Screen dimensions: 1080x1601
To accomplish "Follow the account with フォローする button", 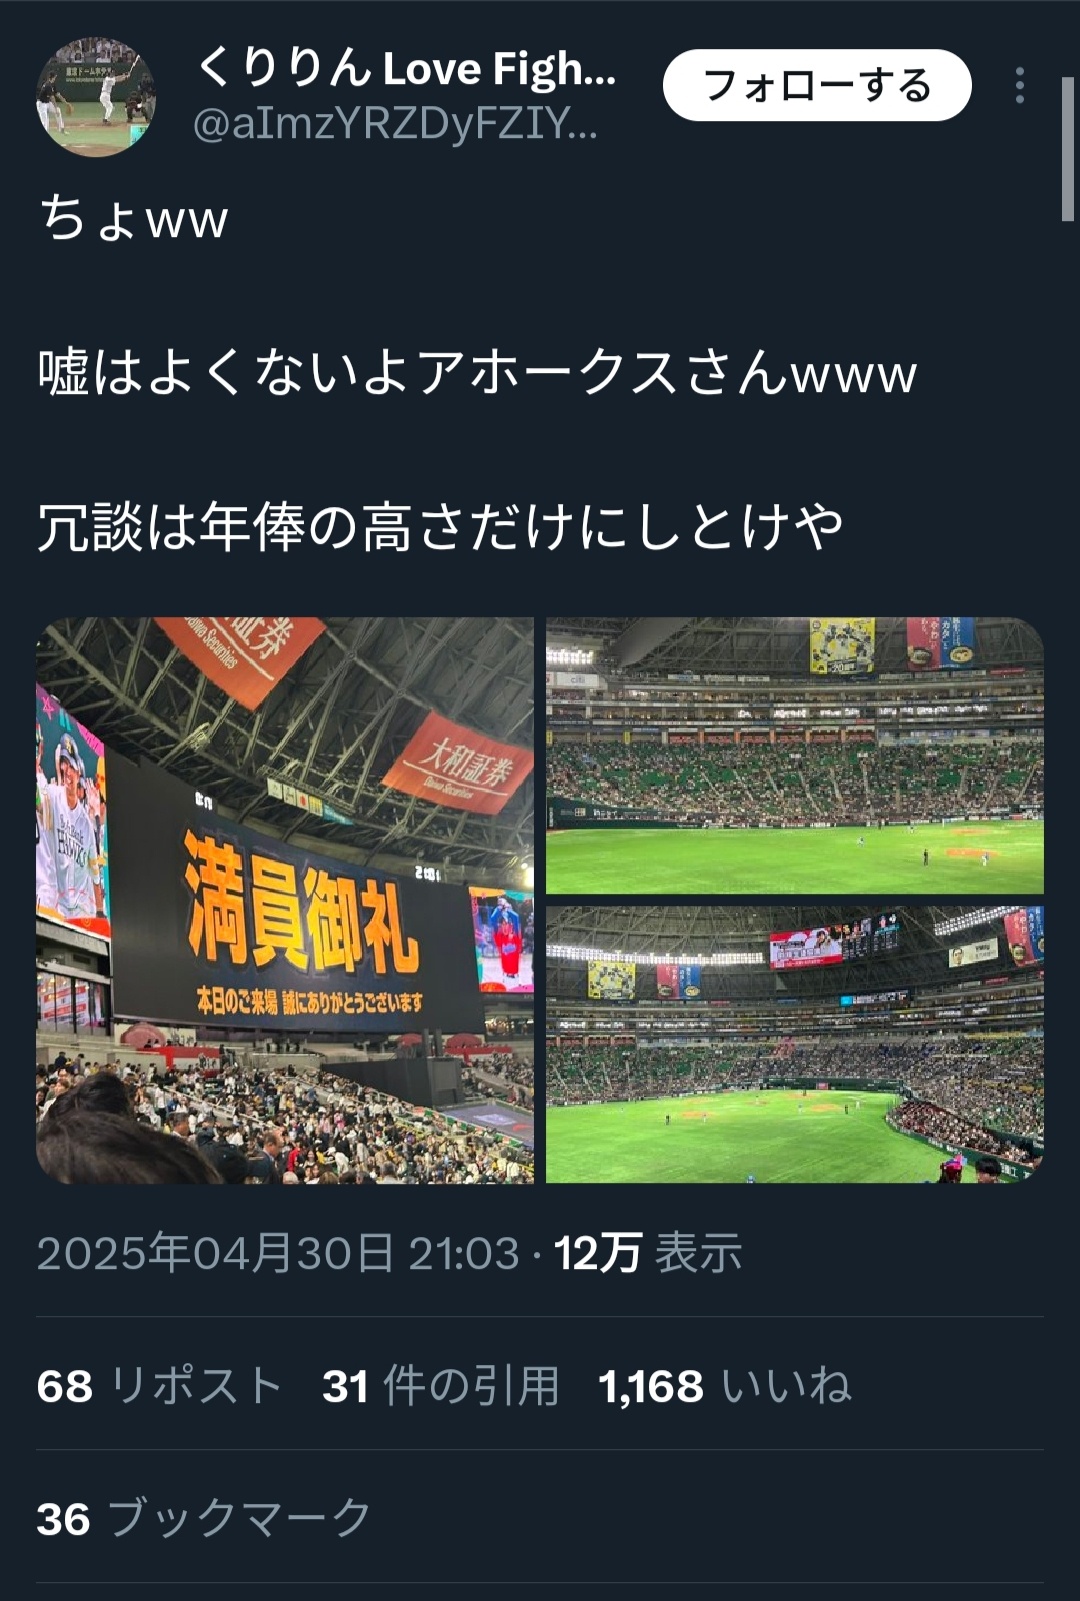I will coord(817,85).
